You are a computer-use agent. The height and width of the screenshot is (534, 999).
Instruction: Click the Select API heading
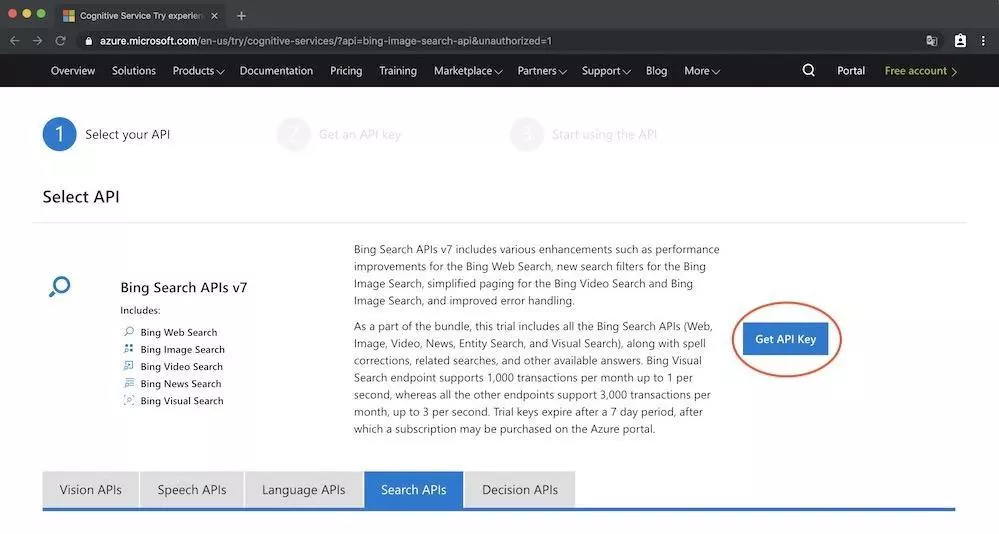(x=81, y=197)
